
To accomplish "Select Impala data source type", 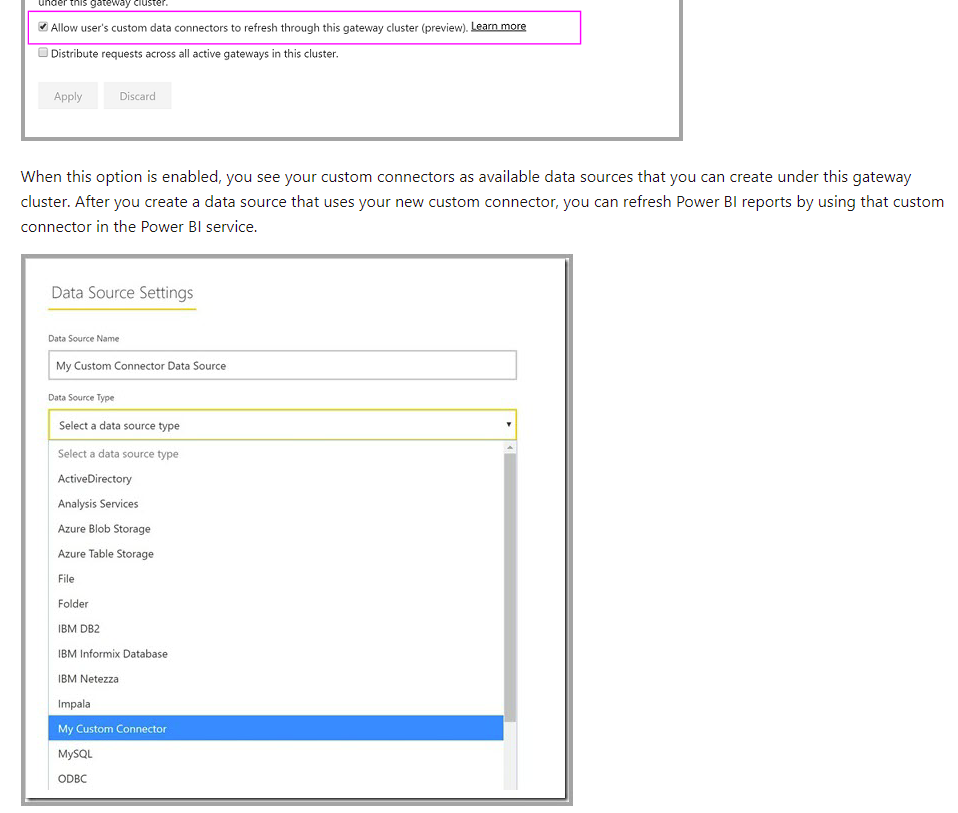I will 276,704.
